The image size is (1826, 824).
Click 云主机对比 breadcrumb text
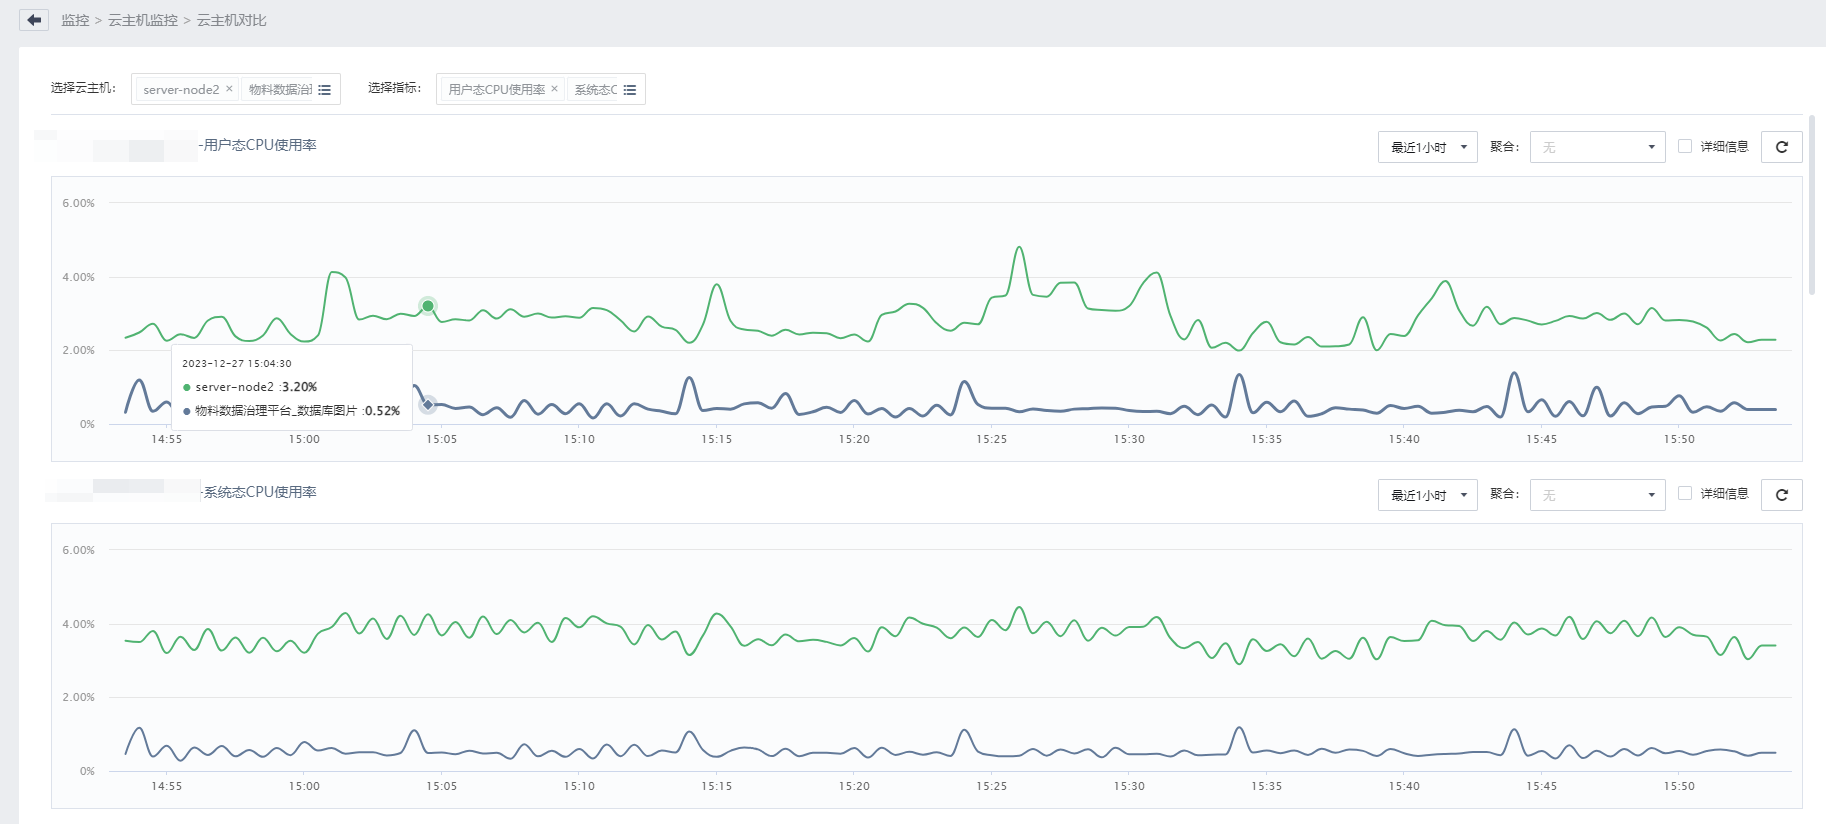(231, 20)
